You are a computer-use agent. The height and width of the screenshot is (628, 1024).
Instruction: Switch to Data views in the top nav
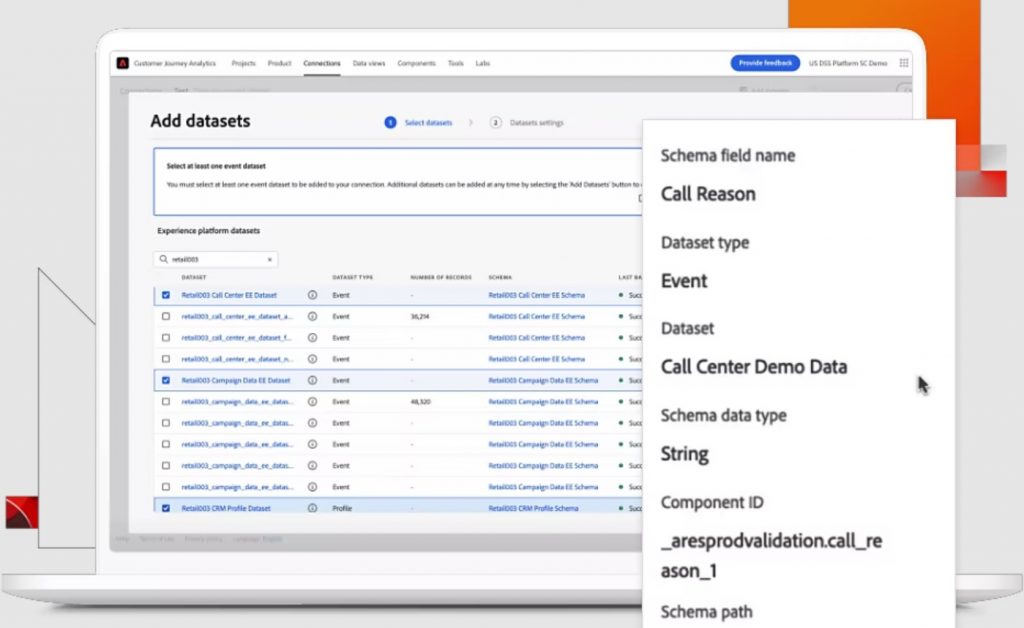click(369, 63)
